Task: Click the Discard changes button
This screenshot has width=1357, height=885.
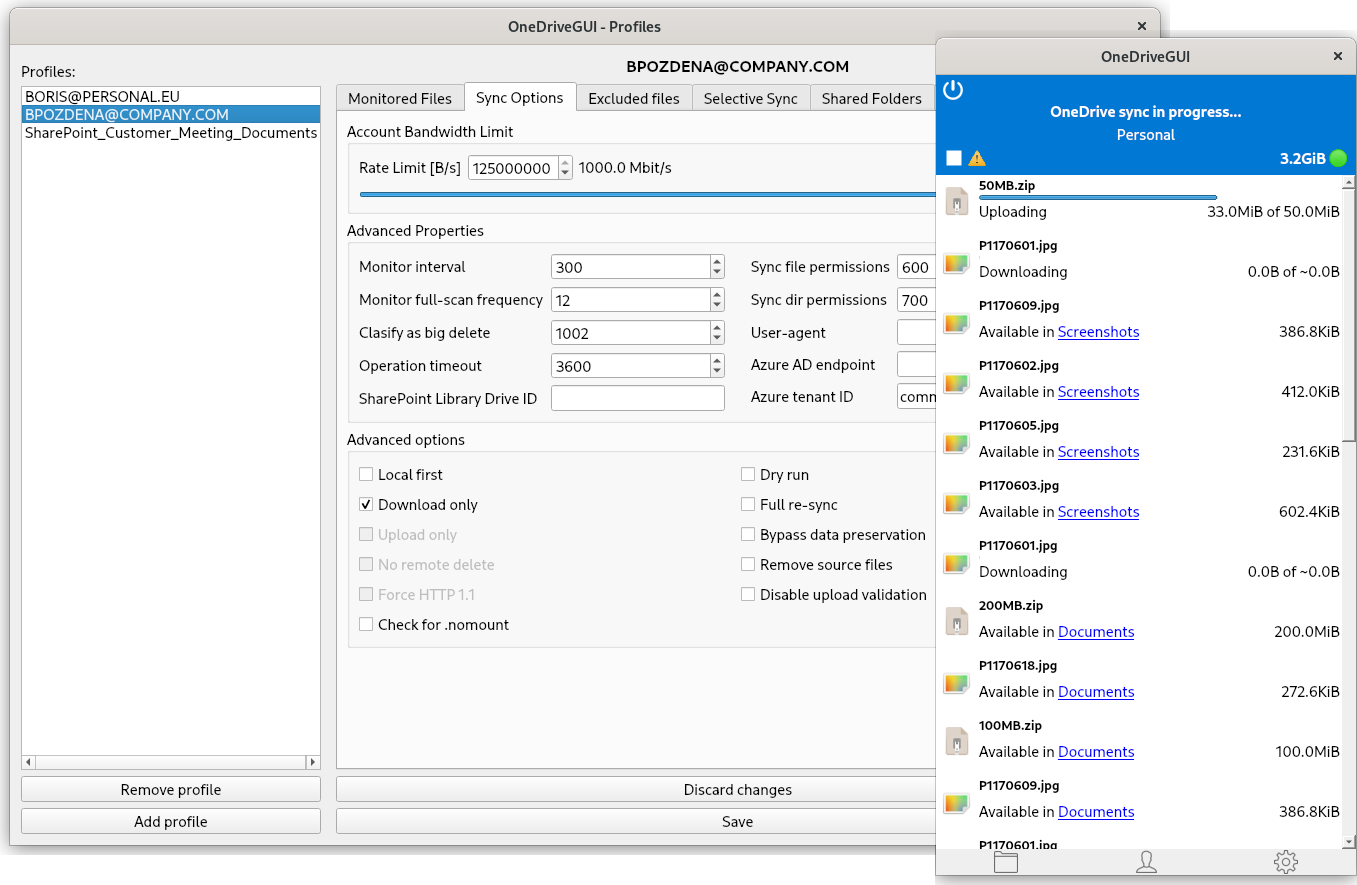Action: (636, 789)
